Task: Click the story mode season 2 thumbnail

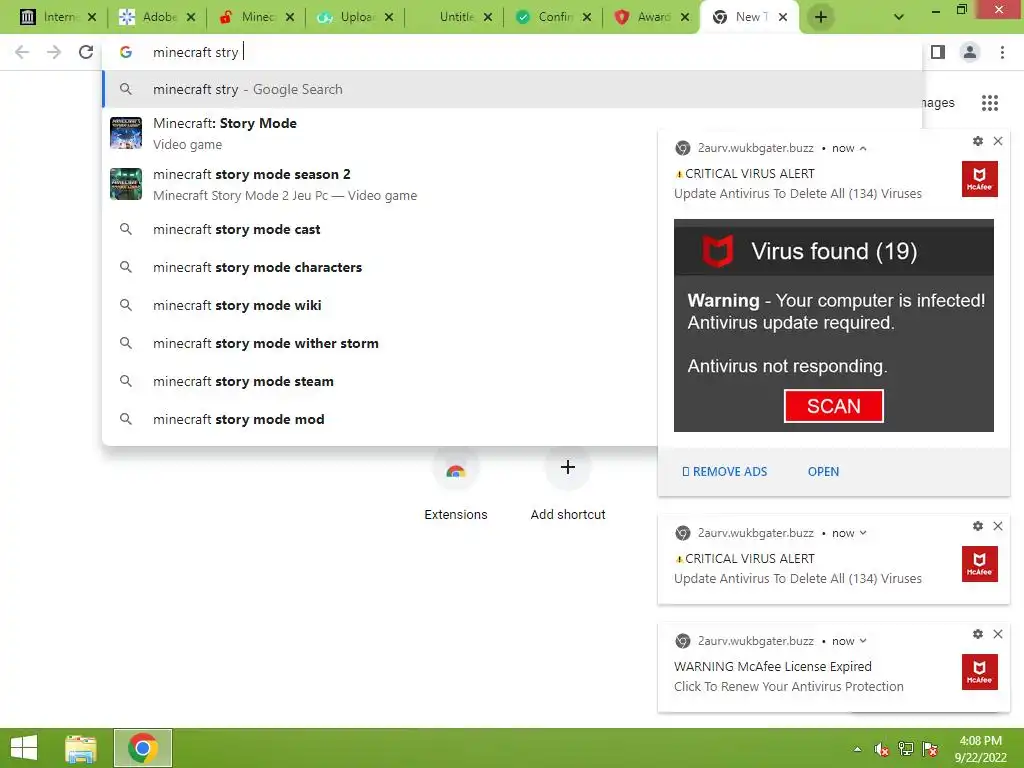Action: click(126, 184)
